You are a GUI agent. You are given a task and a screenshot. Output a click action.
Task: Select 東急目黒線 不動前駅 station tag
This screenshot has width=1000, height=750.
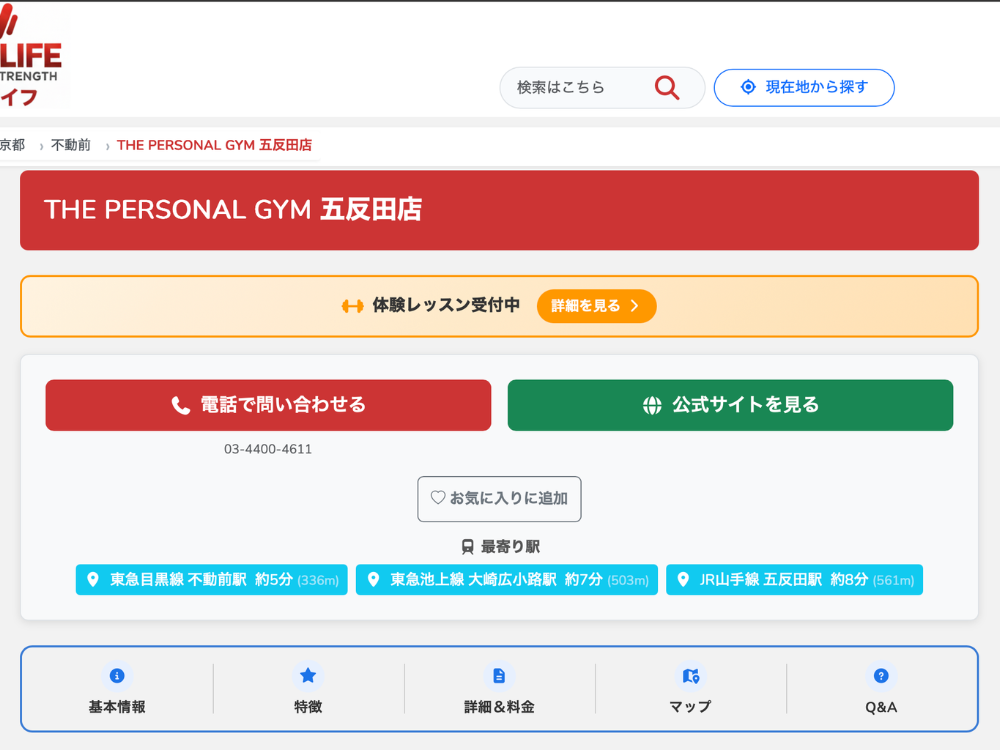point(212,580)
